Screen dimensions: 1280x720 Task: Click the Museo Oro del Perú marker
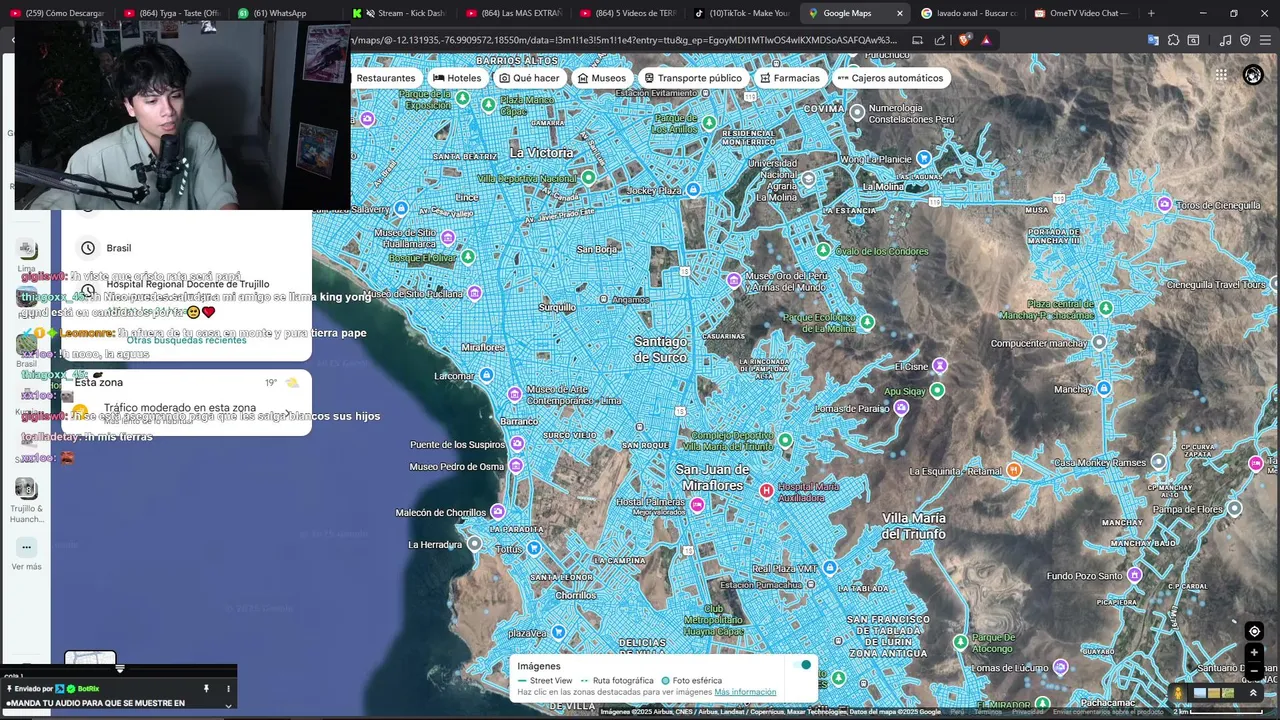[x=734, y=279]
